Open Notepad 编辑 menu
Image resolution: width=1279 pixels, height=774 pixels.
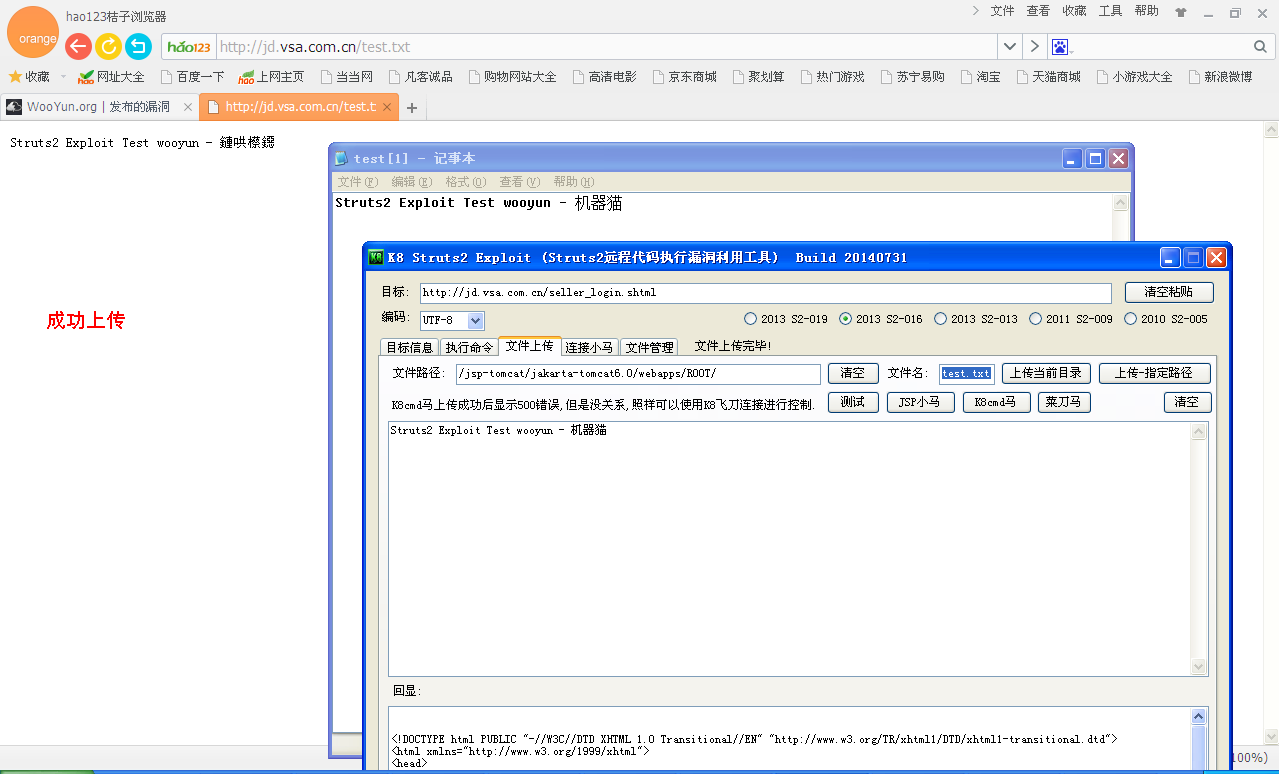[x=411, y=182]
